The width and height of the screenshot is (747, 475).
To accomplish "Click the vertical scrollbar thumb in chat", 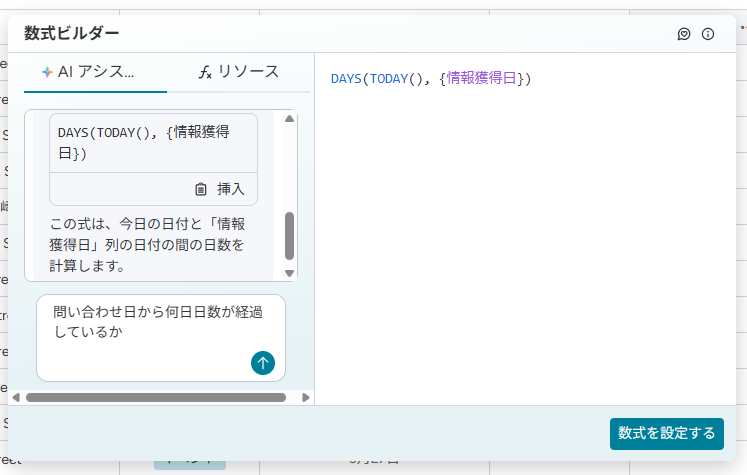I will (x=290, y=235).
